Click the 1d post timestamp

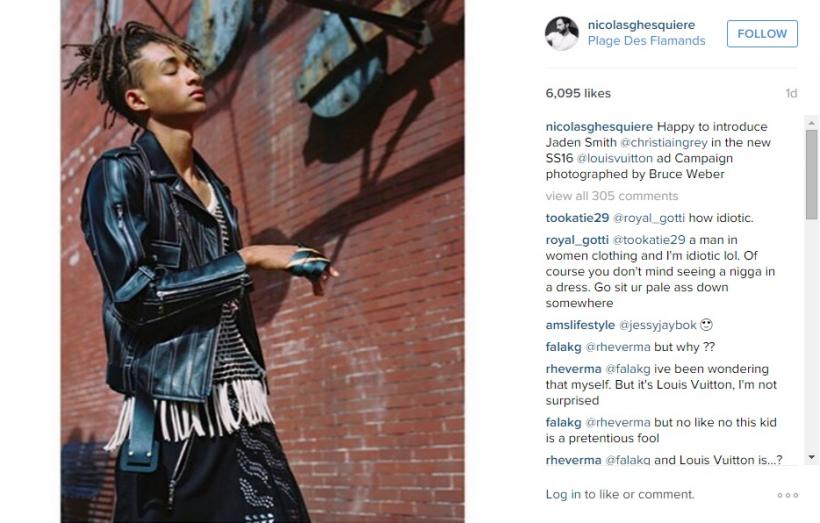(791, 93)
